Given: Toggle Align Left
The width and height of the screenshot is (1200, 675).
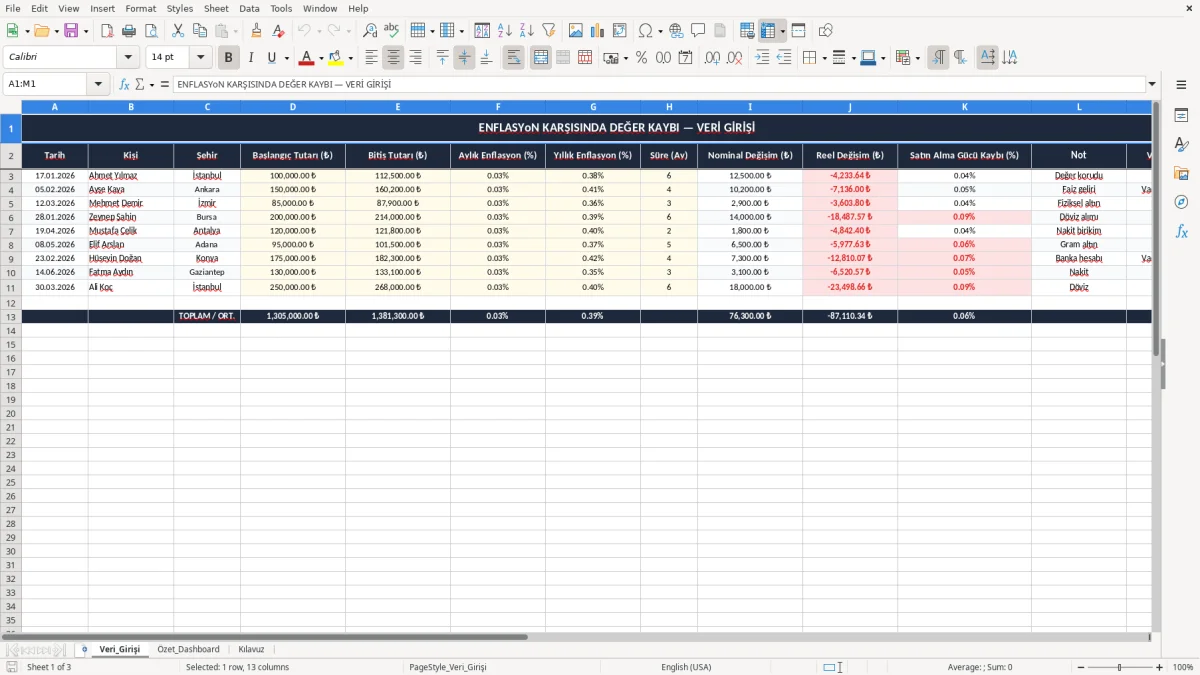Looking at the screenshot, I should (371, 58).
